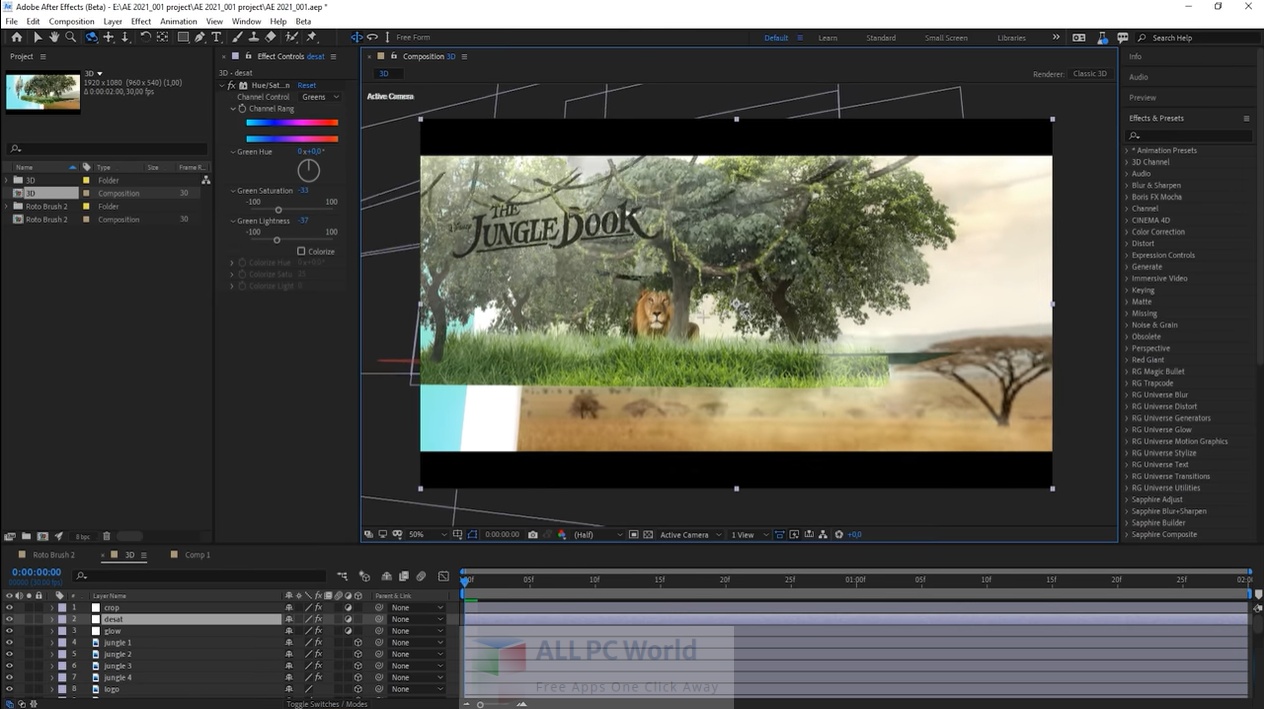Select the Type text tool
Viewport: 1264px width, 709px height.
pyautogui.click(x=216, y=37)
